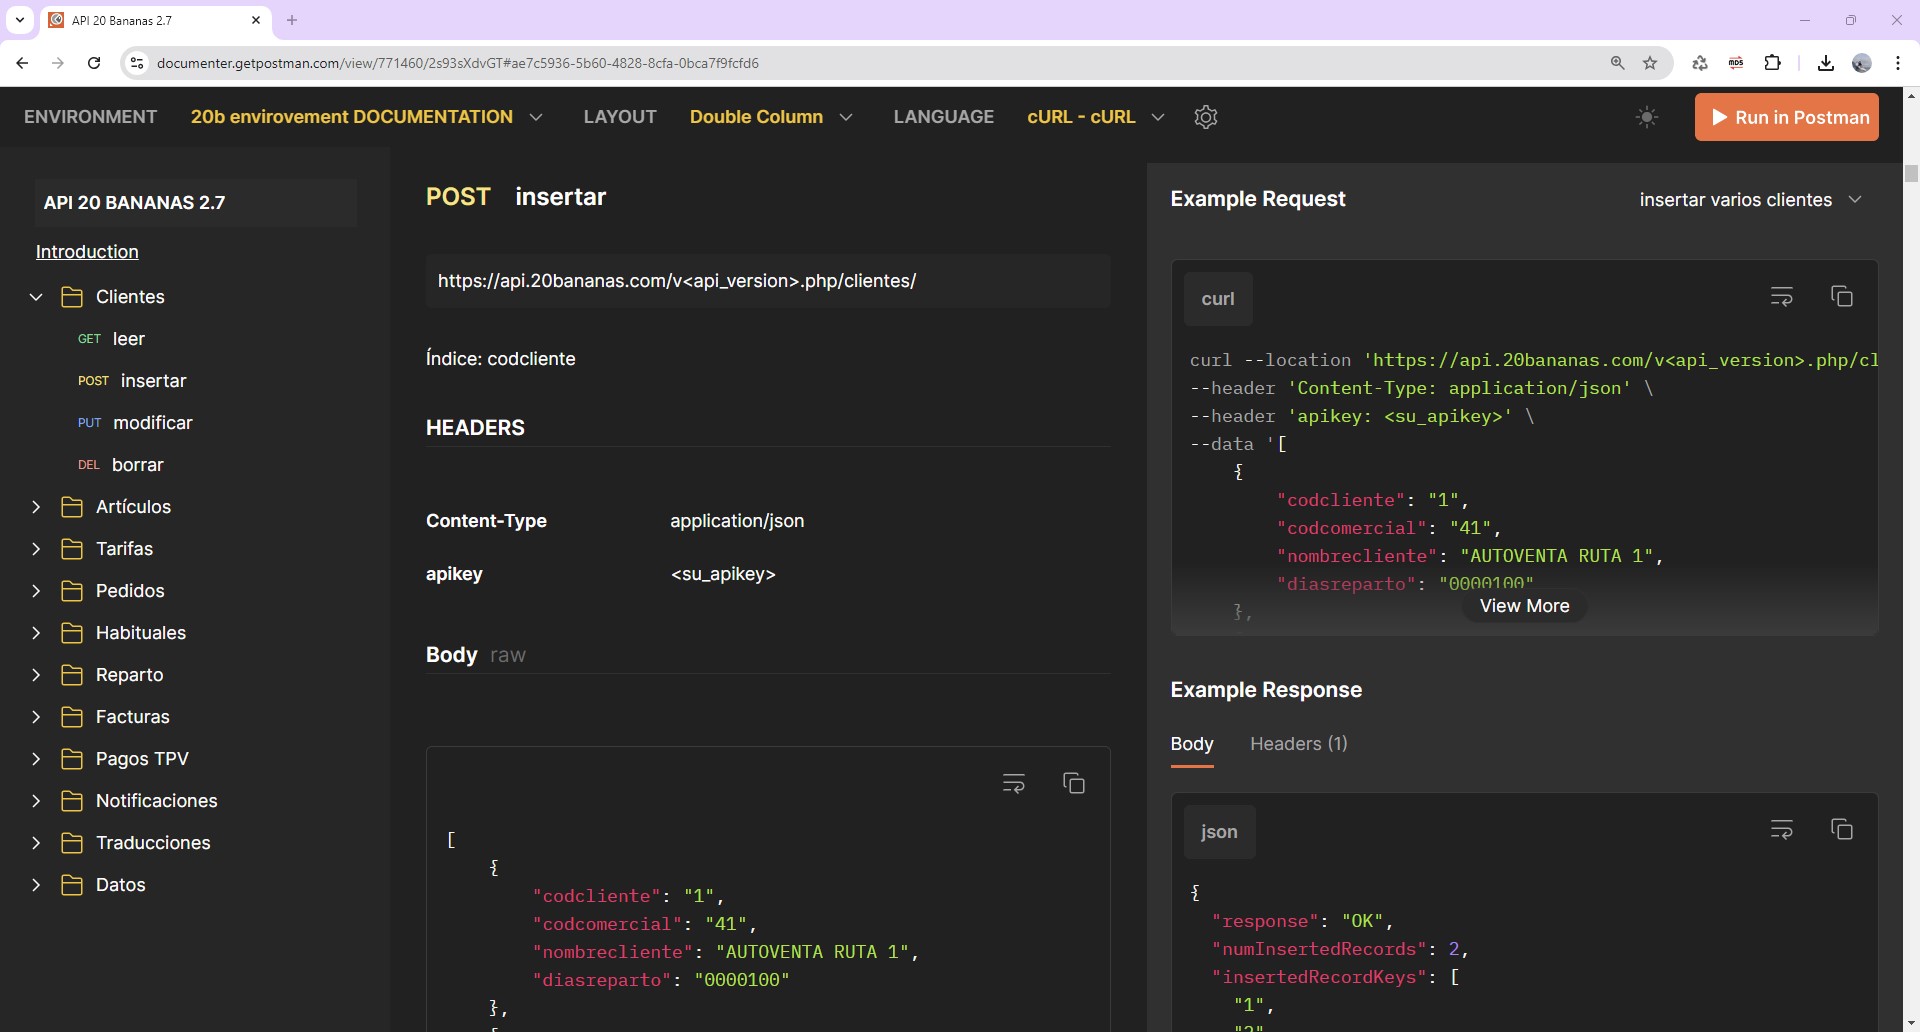The image size is (1920, 1032).
Task: Open browser extensions puzzle icon
Action: (x=1772, y=63)
